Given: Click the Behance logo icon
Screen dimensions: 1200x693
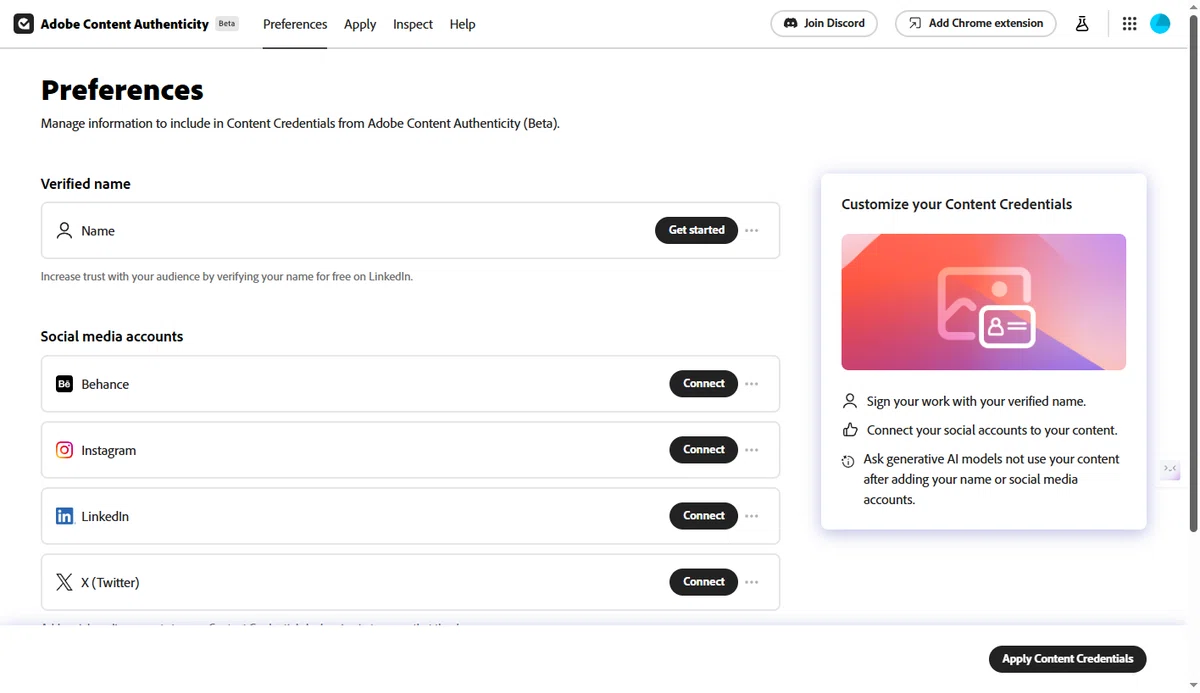Looking at the screenshot, I should (x=64, y=384).
